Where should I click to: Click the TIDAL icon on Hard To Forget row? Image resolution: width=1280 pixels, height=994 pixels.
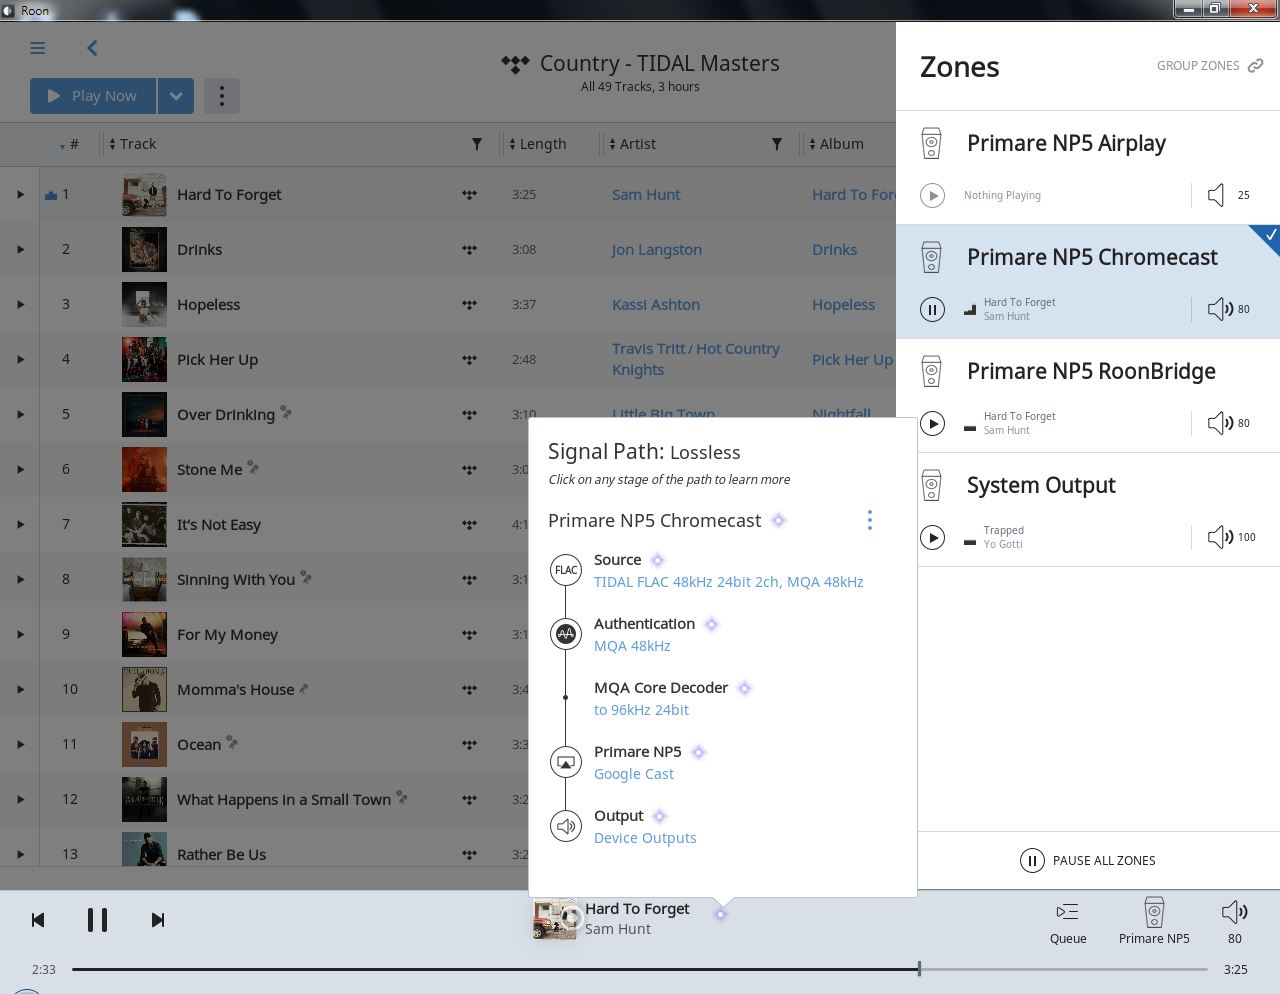coord(469,195)
